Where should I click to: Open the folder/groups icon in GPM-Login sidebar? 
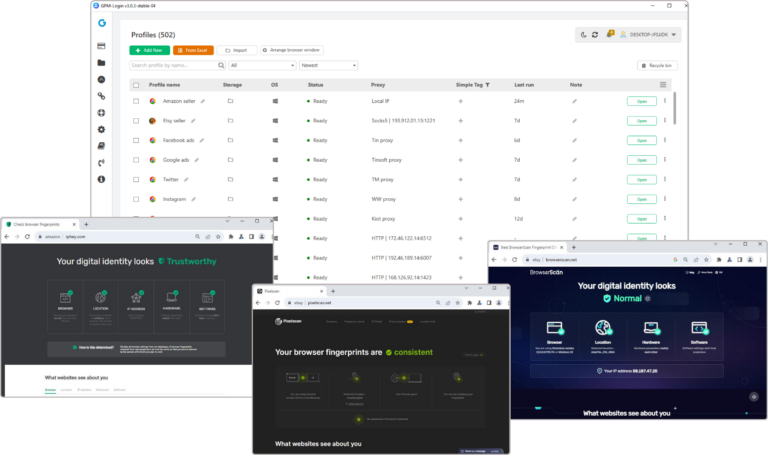[x=101, y=63]
